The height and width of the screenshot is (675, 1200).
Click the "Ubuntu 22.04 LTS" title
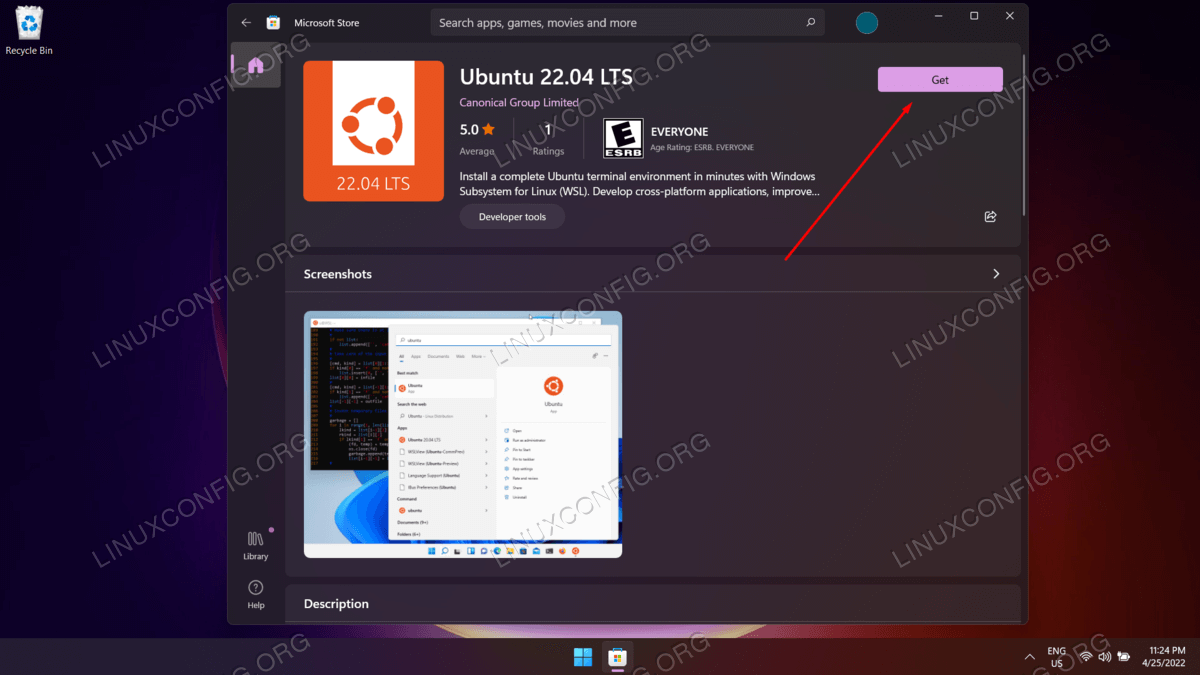pyautogui.click(x=546, y=77)
